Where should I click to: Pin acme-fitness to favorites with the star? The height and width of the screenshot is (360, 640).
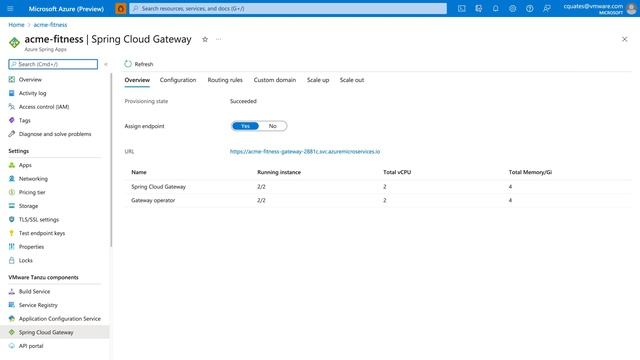point(205,39)
